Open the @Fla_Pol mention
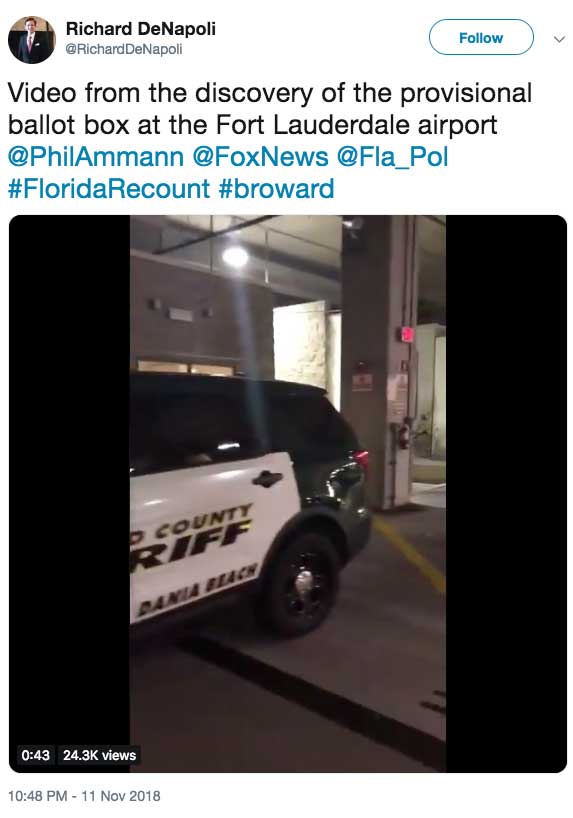The width and height of the screenshot is (573, 818). (392, 157)
